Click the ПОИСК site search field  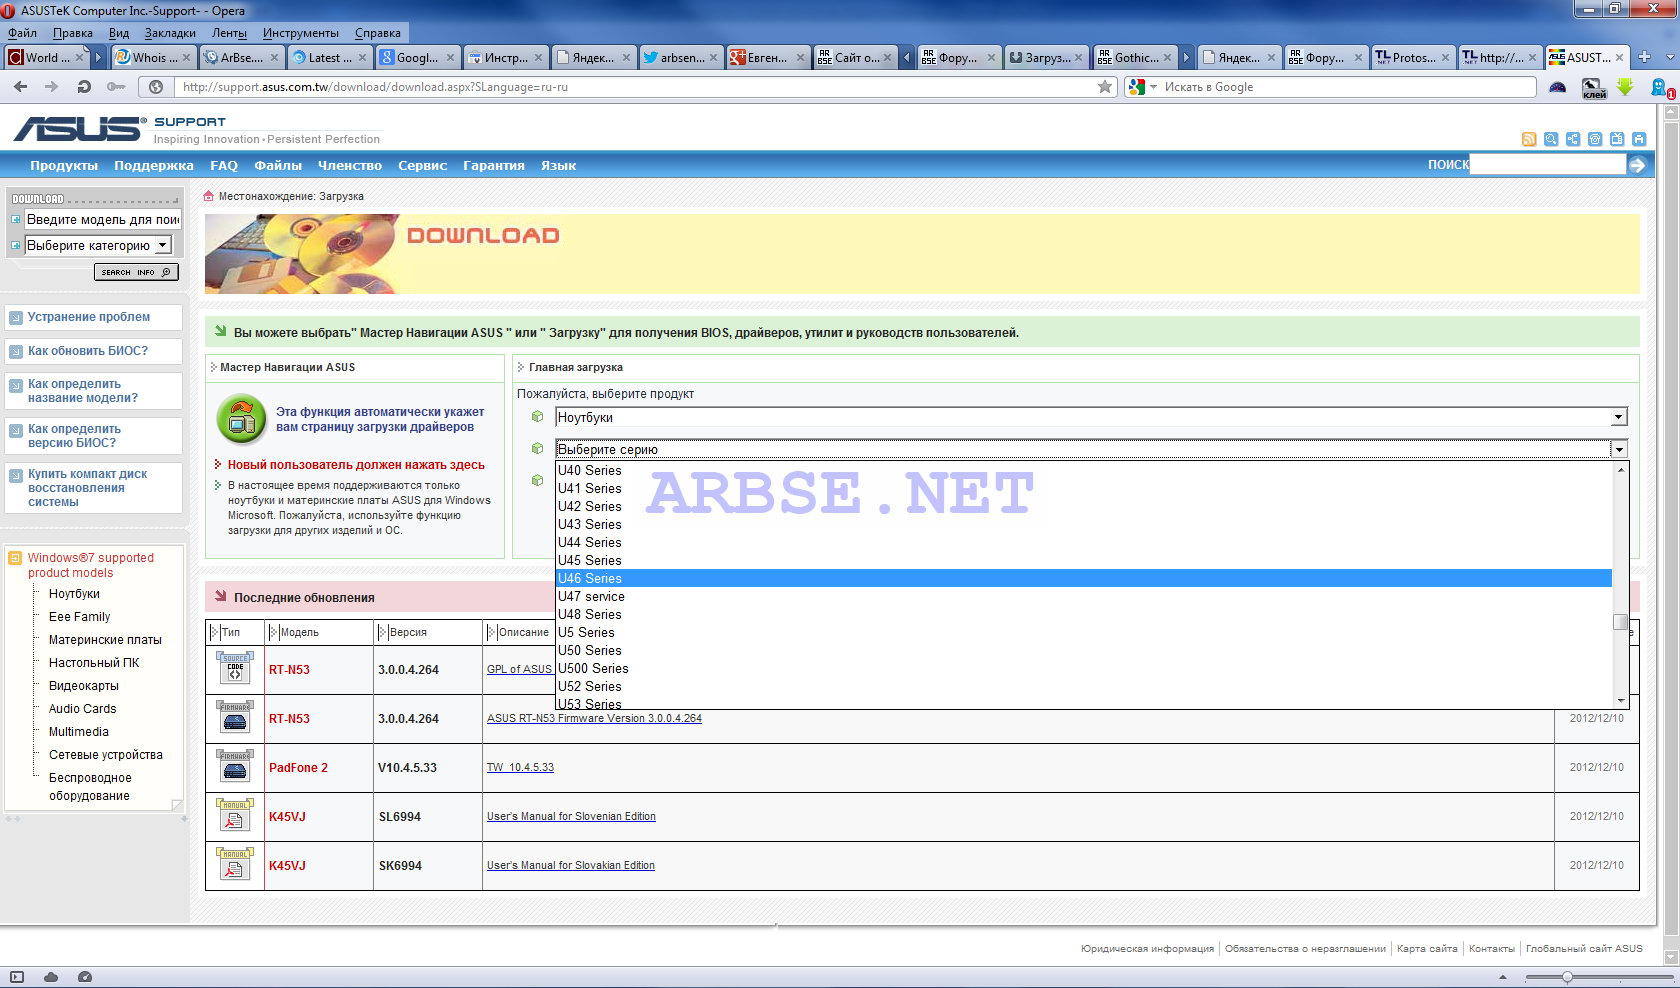click(1547, 165)
